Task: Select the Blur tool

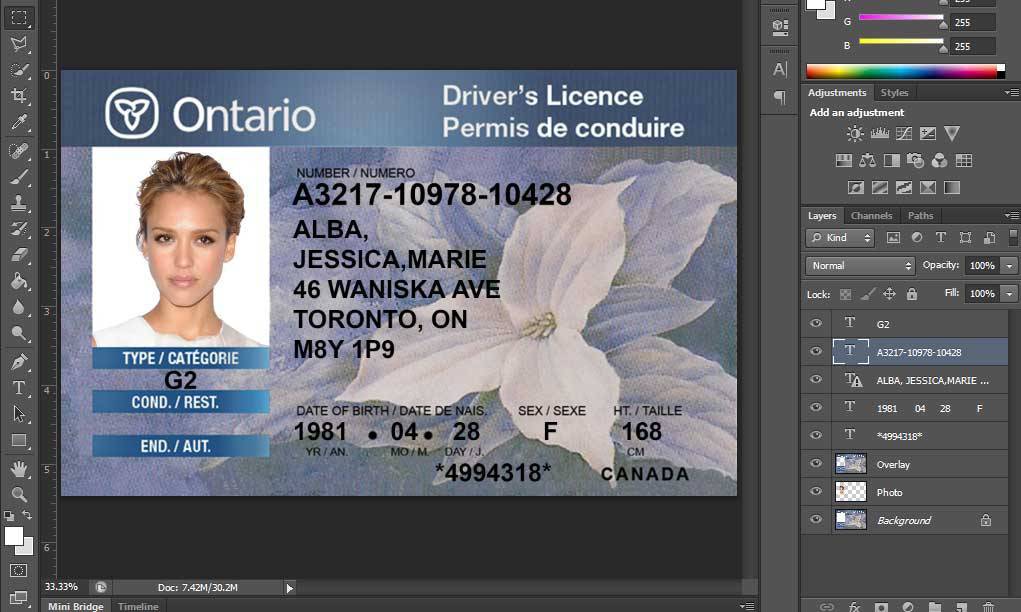Action: tap(19, 307)
